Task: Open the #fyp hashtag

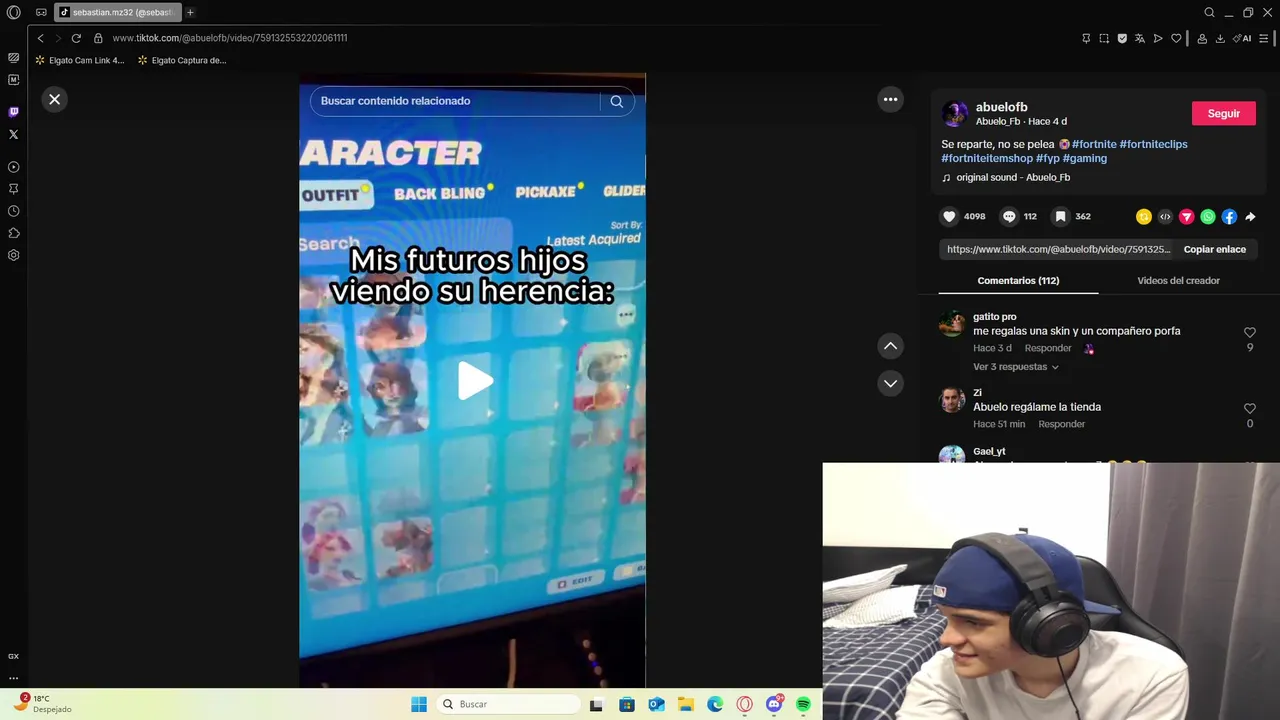Action: coord(1047,158)
